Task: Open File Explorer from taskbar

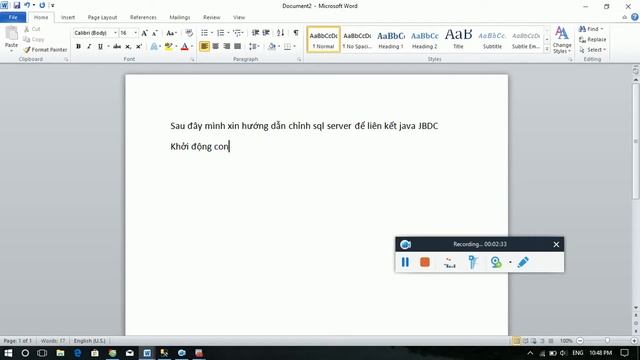Action: click(x=60, y=353)
